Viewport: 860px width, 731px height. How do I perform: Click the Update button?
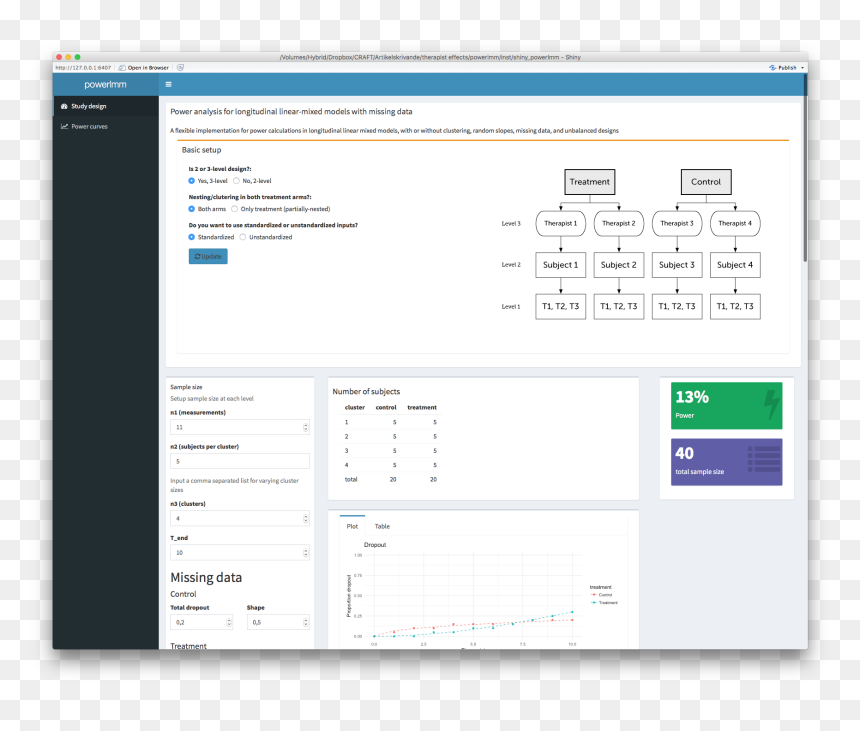tap(208, 257)
